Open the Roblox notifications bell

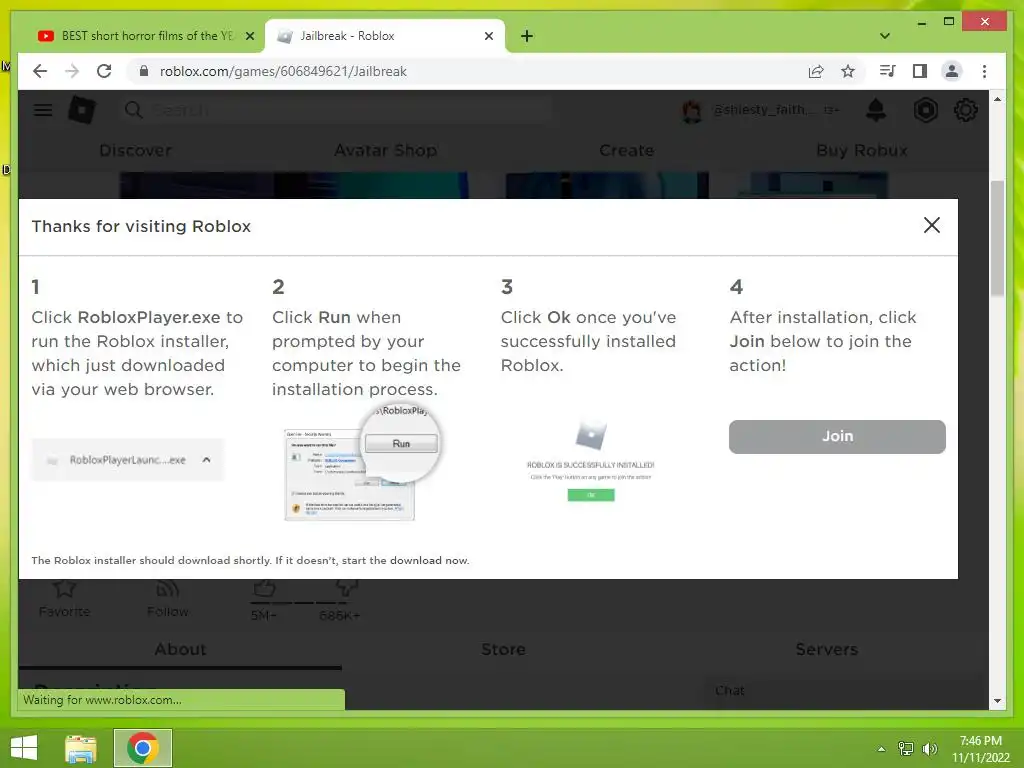click(876, 110)
